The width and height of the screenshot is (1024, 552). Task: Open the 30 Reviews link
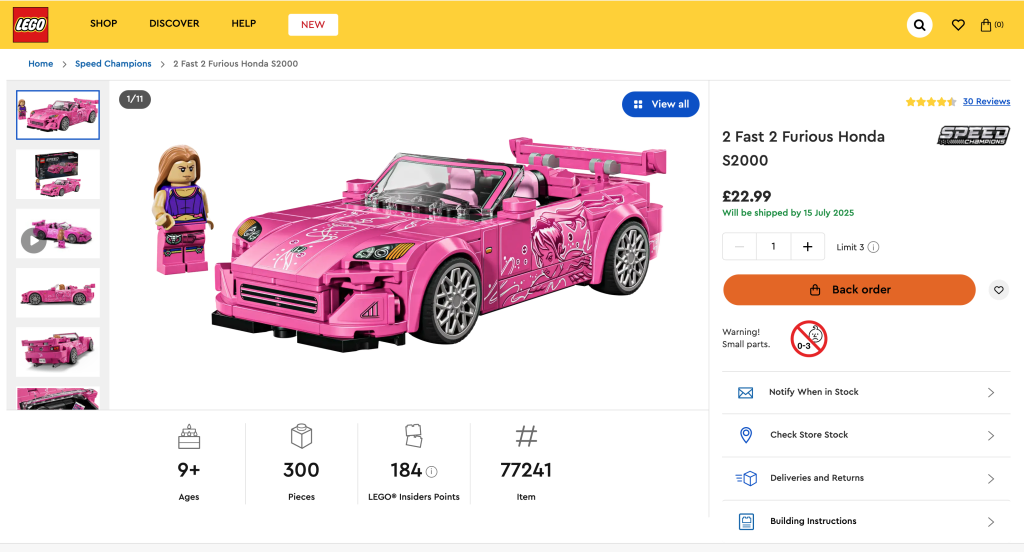986,102
